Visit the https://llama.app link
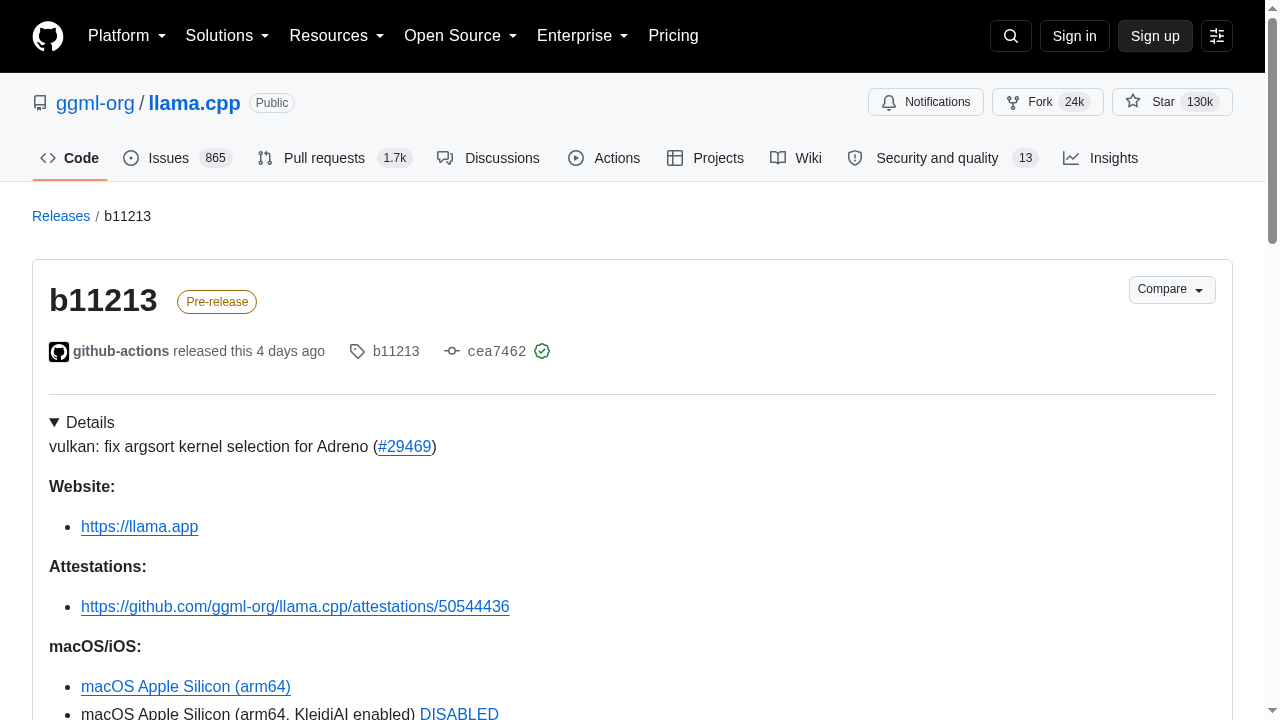This screenshot has height=720, width=1280. coord(140,526)
